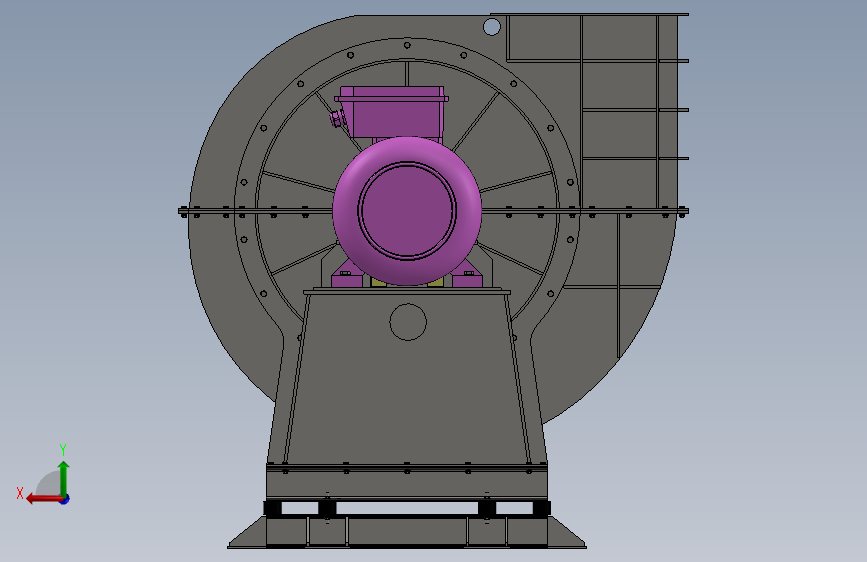The image size is (867, 562).
Task: Select the purple motor round end cover
Action: click(407, 210)
